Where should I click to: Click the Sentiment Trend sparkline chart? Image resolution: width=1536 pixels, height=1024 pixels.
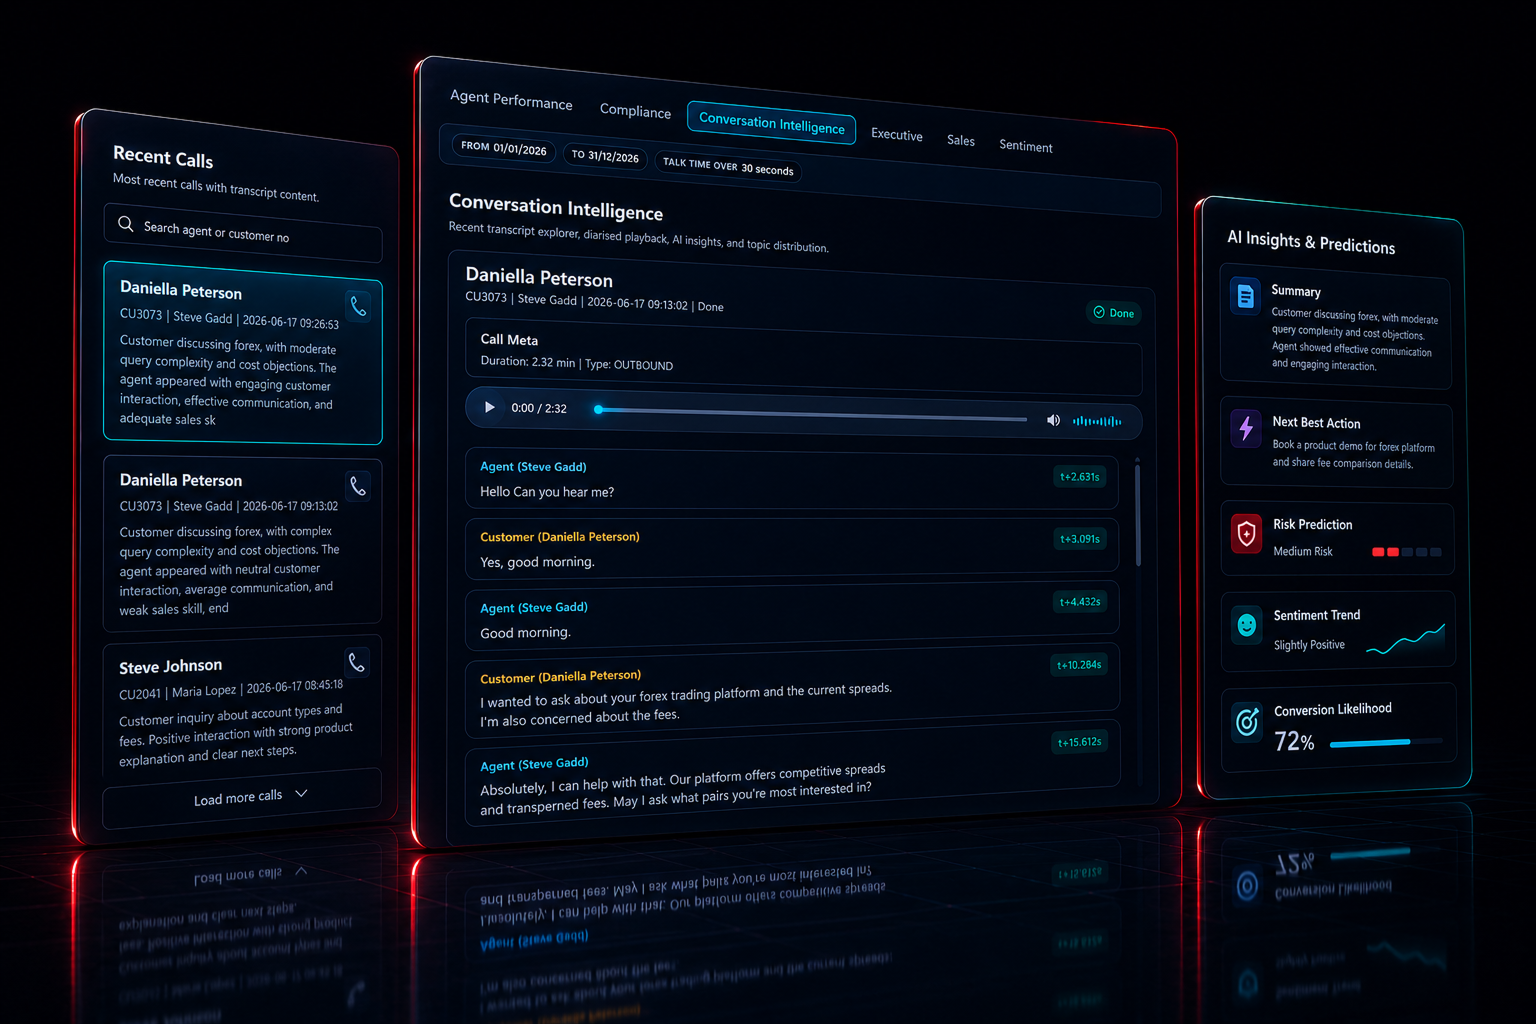click(1405, 638)
